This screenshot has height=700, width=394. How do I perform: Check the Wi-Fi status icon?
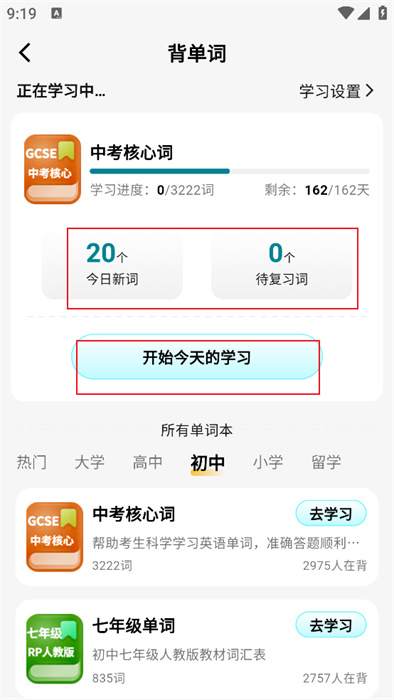(x=346, y=13)
